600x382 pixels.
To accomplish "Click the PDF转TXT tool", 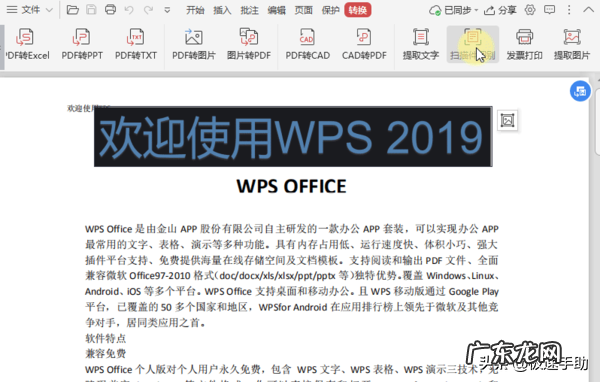I will pyautogui.click(x=136, y=44).
